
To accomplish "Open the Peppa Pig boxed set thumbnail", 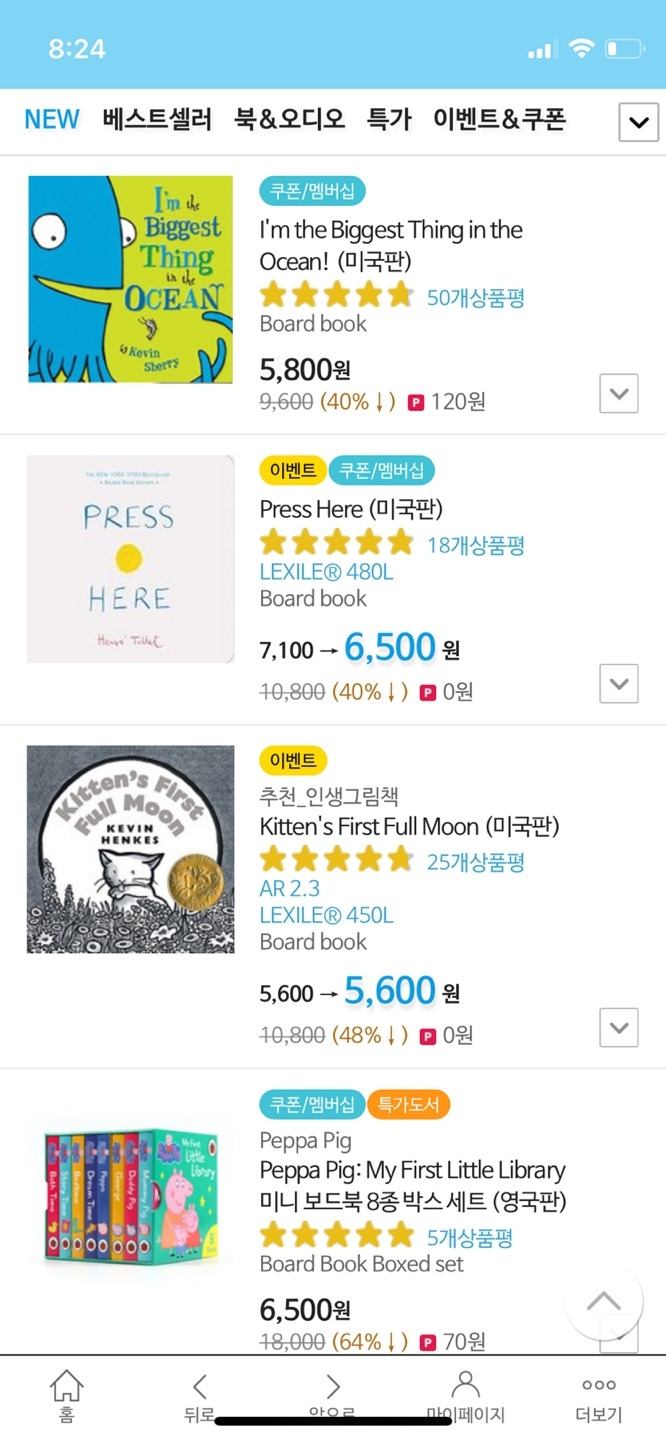I will 130,1193.
